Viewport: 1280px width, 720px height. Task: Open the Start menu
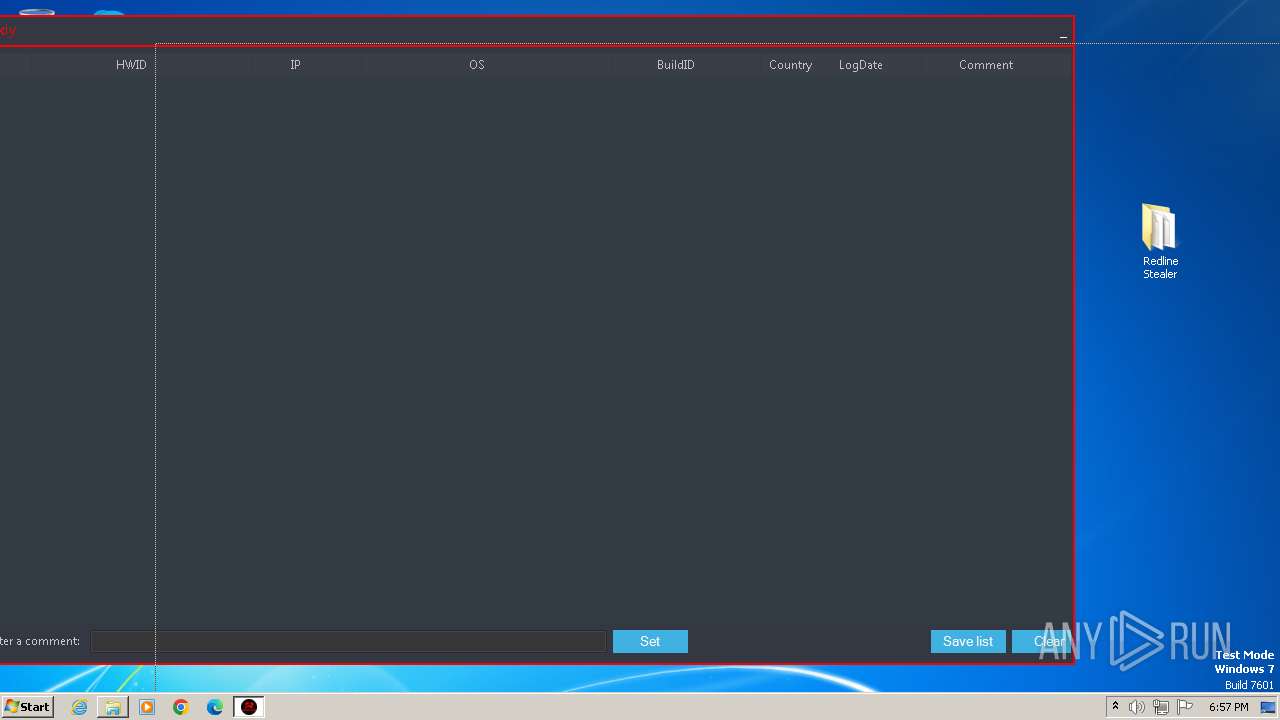(27, 707)
